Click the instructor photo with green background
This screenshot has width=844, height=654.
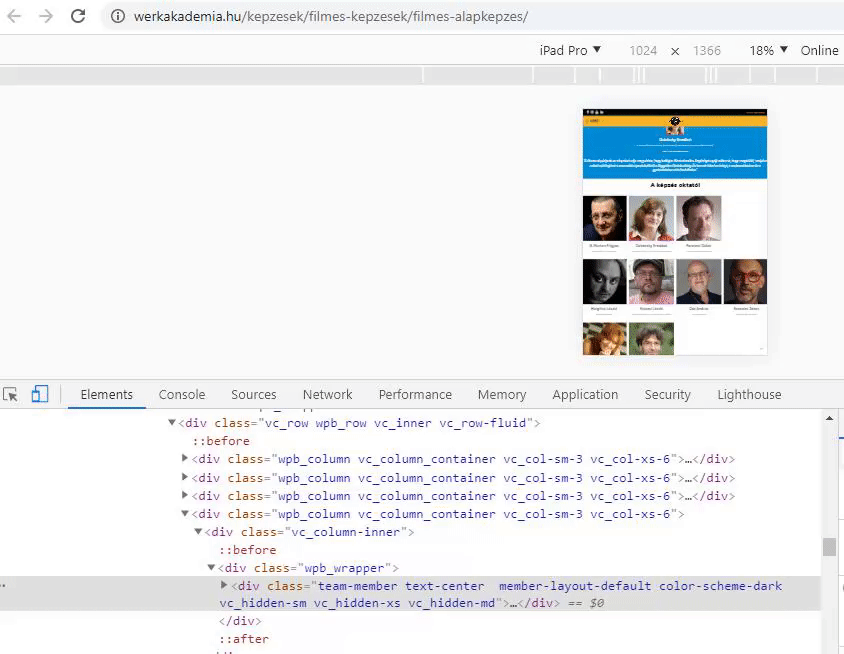pos(651,339)
